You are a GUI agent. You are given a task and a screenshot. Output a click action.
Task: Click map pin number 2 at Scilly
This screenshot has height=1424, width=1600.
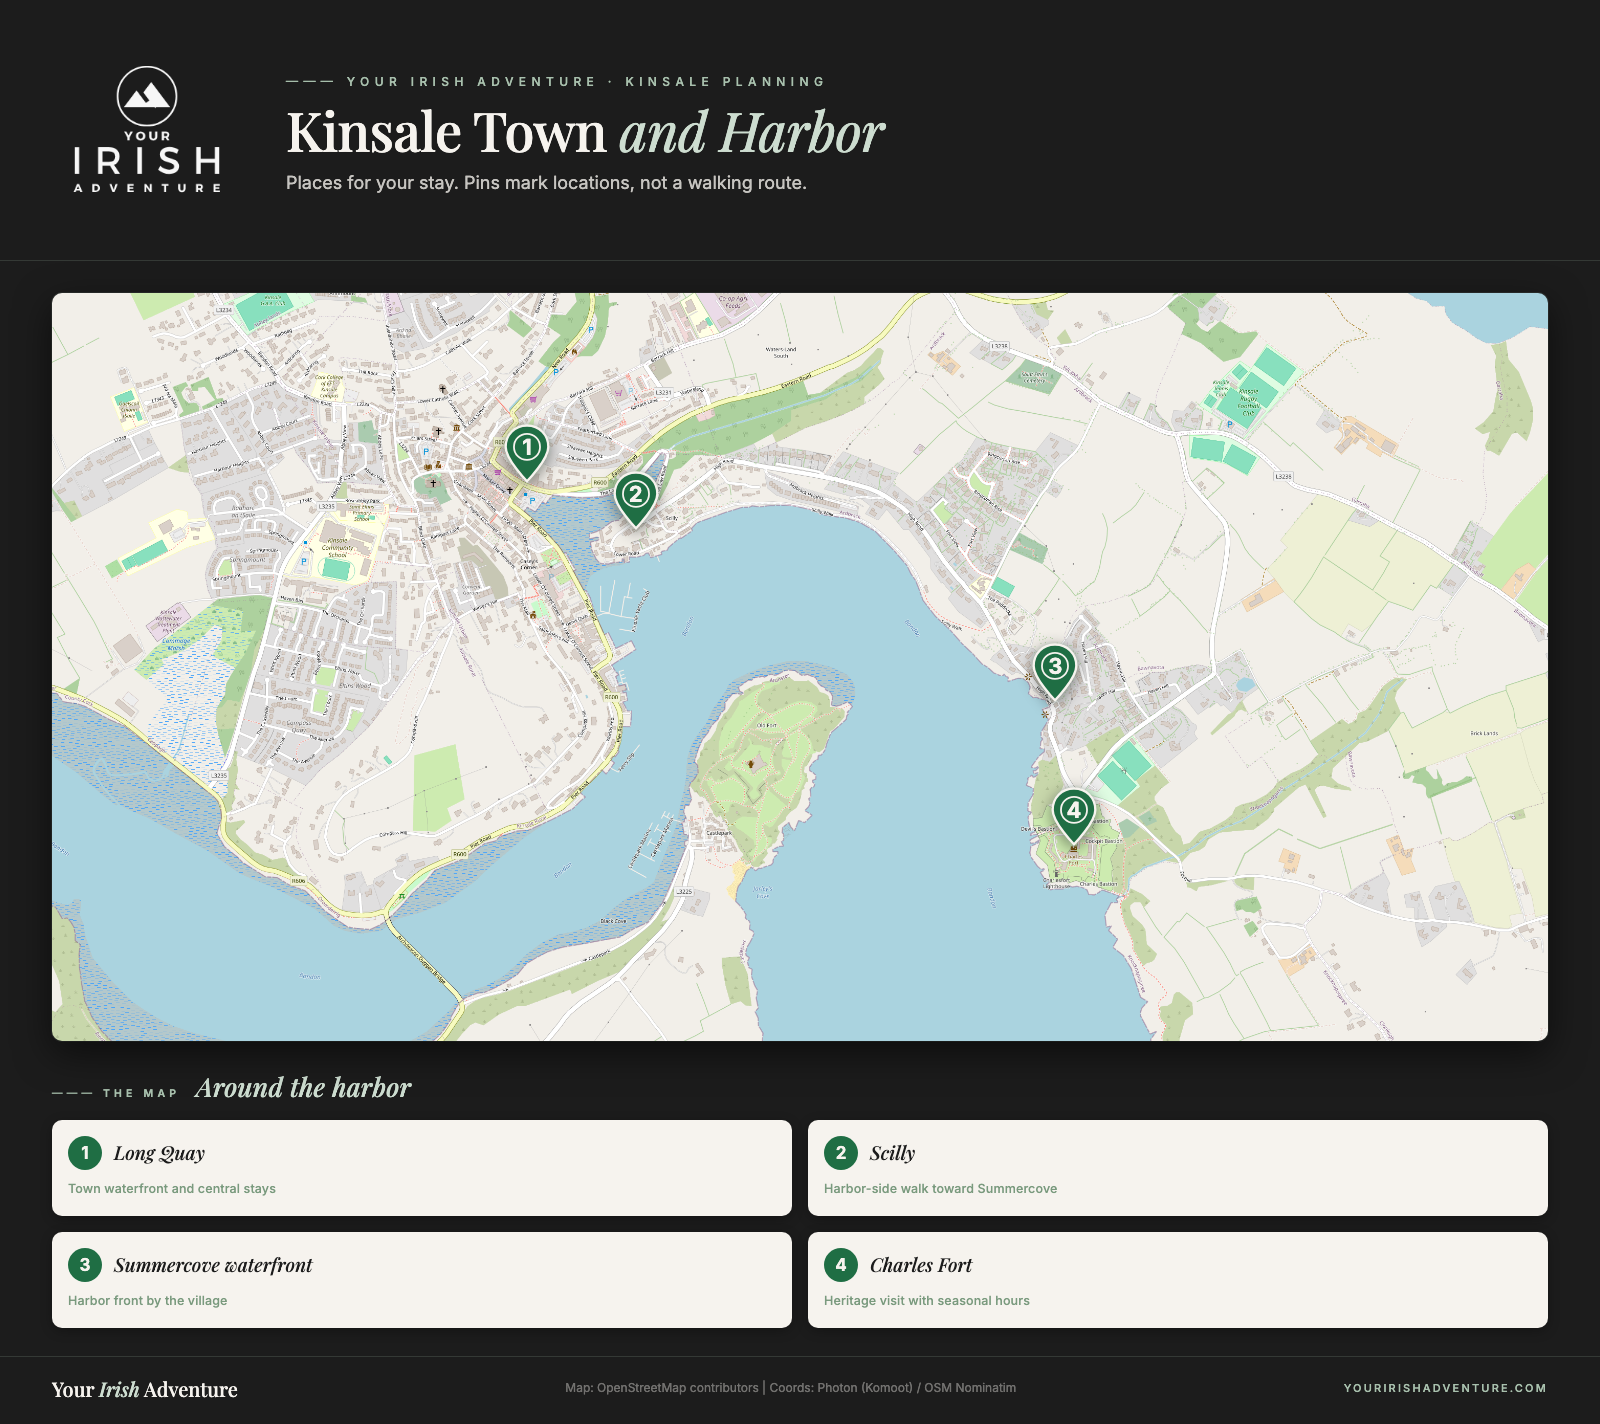(635, 499)
